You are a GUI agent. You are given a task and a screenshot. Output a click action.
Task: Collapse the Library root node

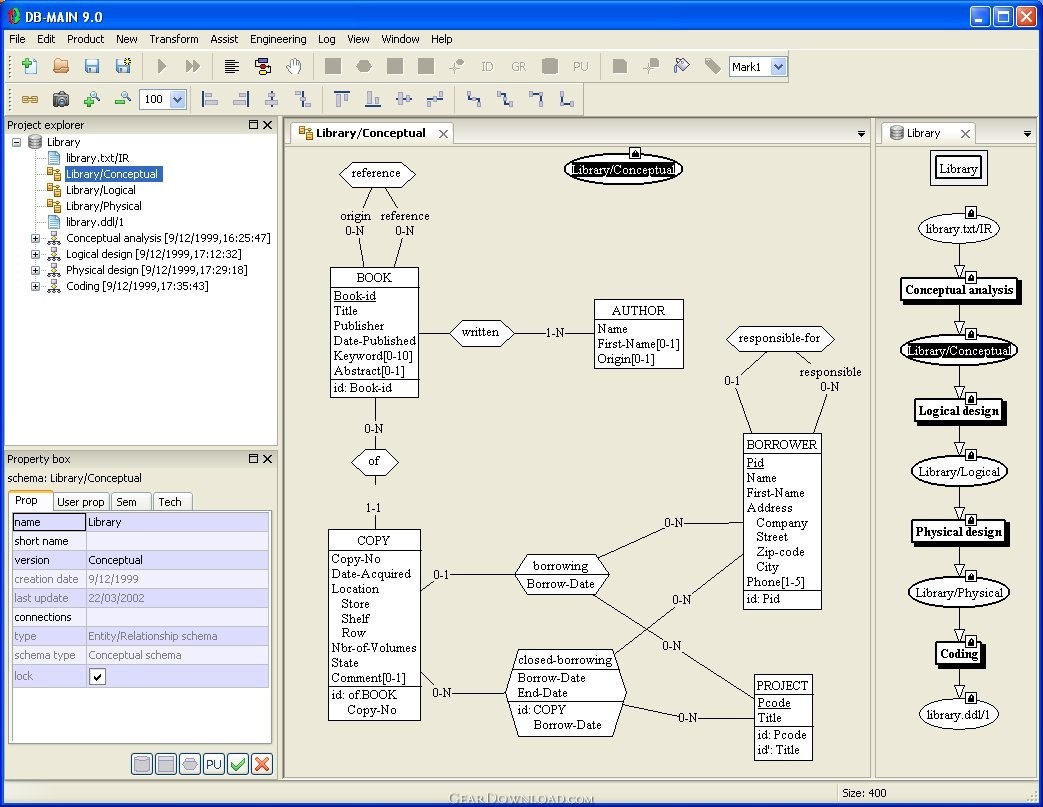click(x=17, y=142)
